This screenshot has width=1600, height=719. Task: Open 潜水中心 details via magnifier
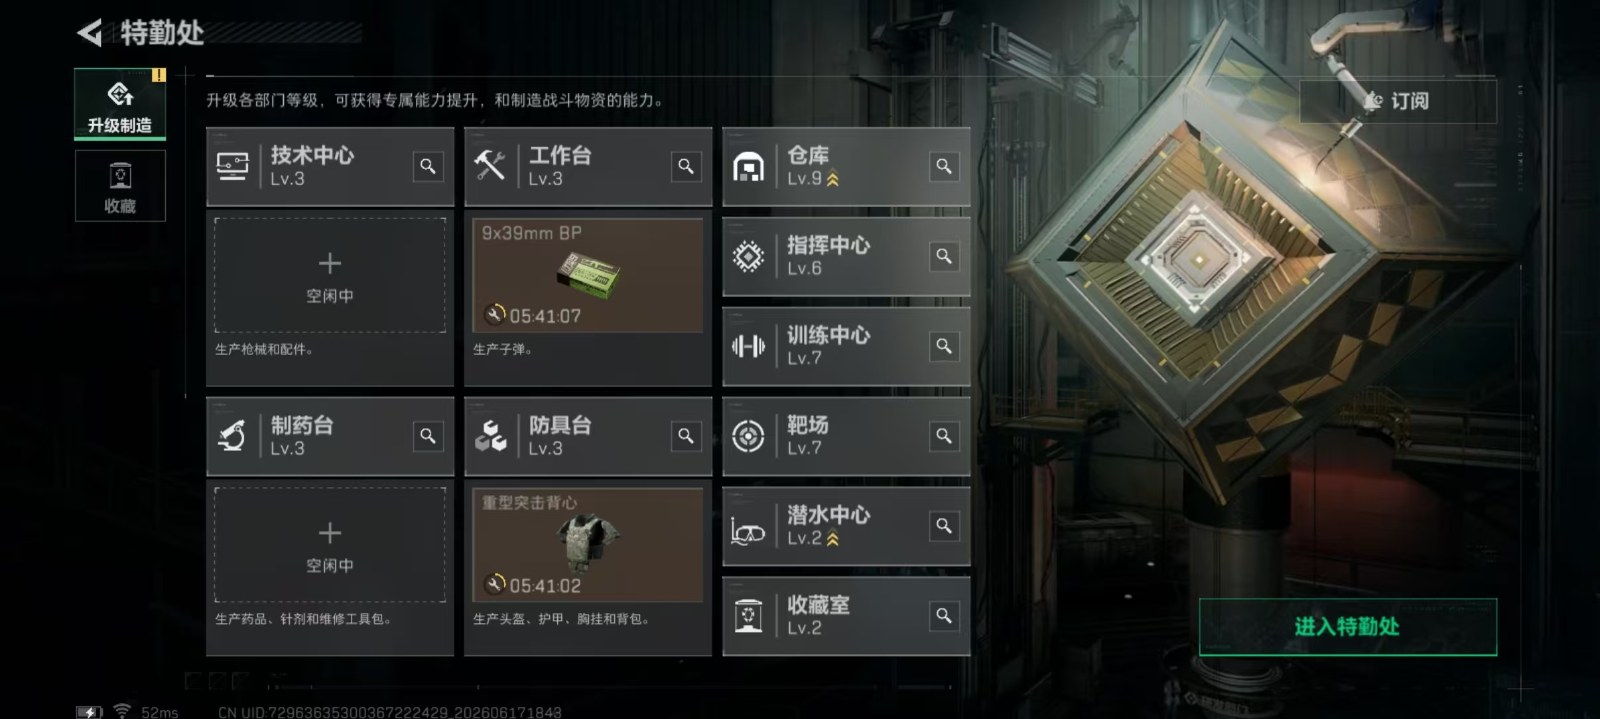pos(944,526)
